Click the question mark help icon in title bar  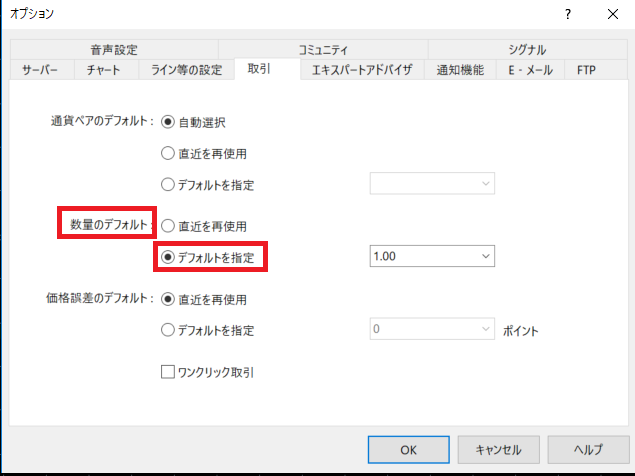(x=568, y=14)
